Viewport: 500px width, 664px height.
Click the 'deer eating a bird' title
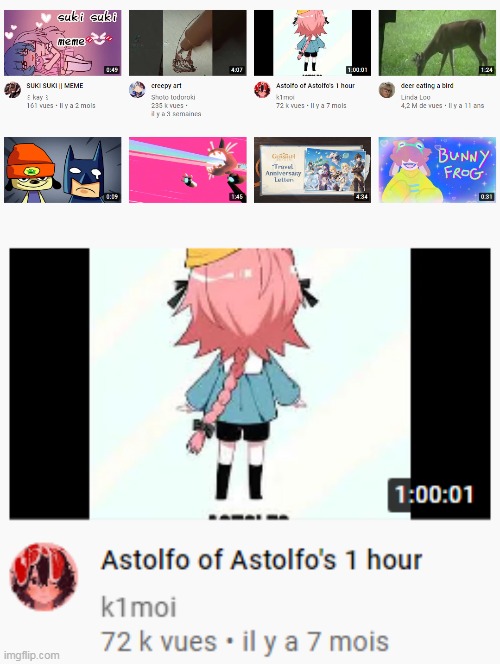427,86
